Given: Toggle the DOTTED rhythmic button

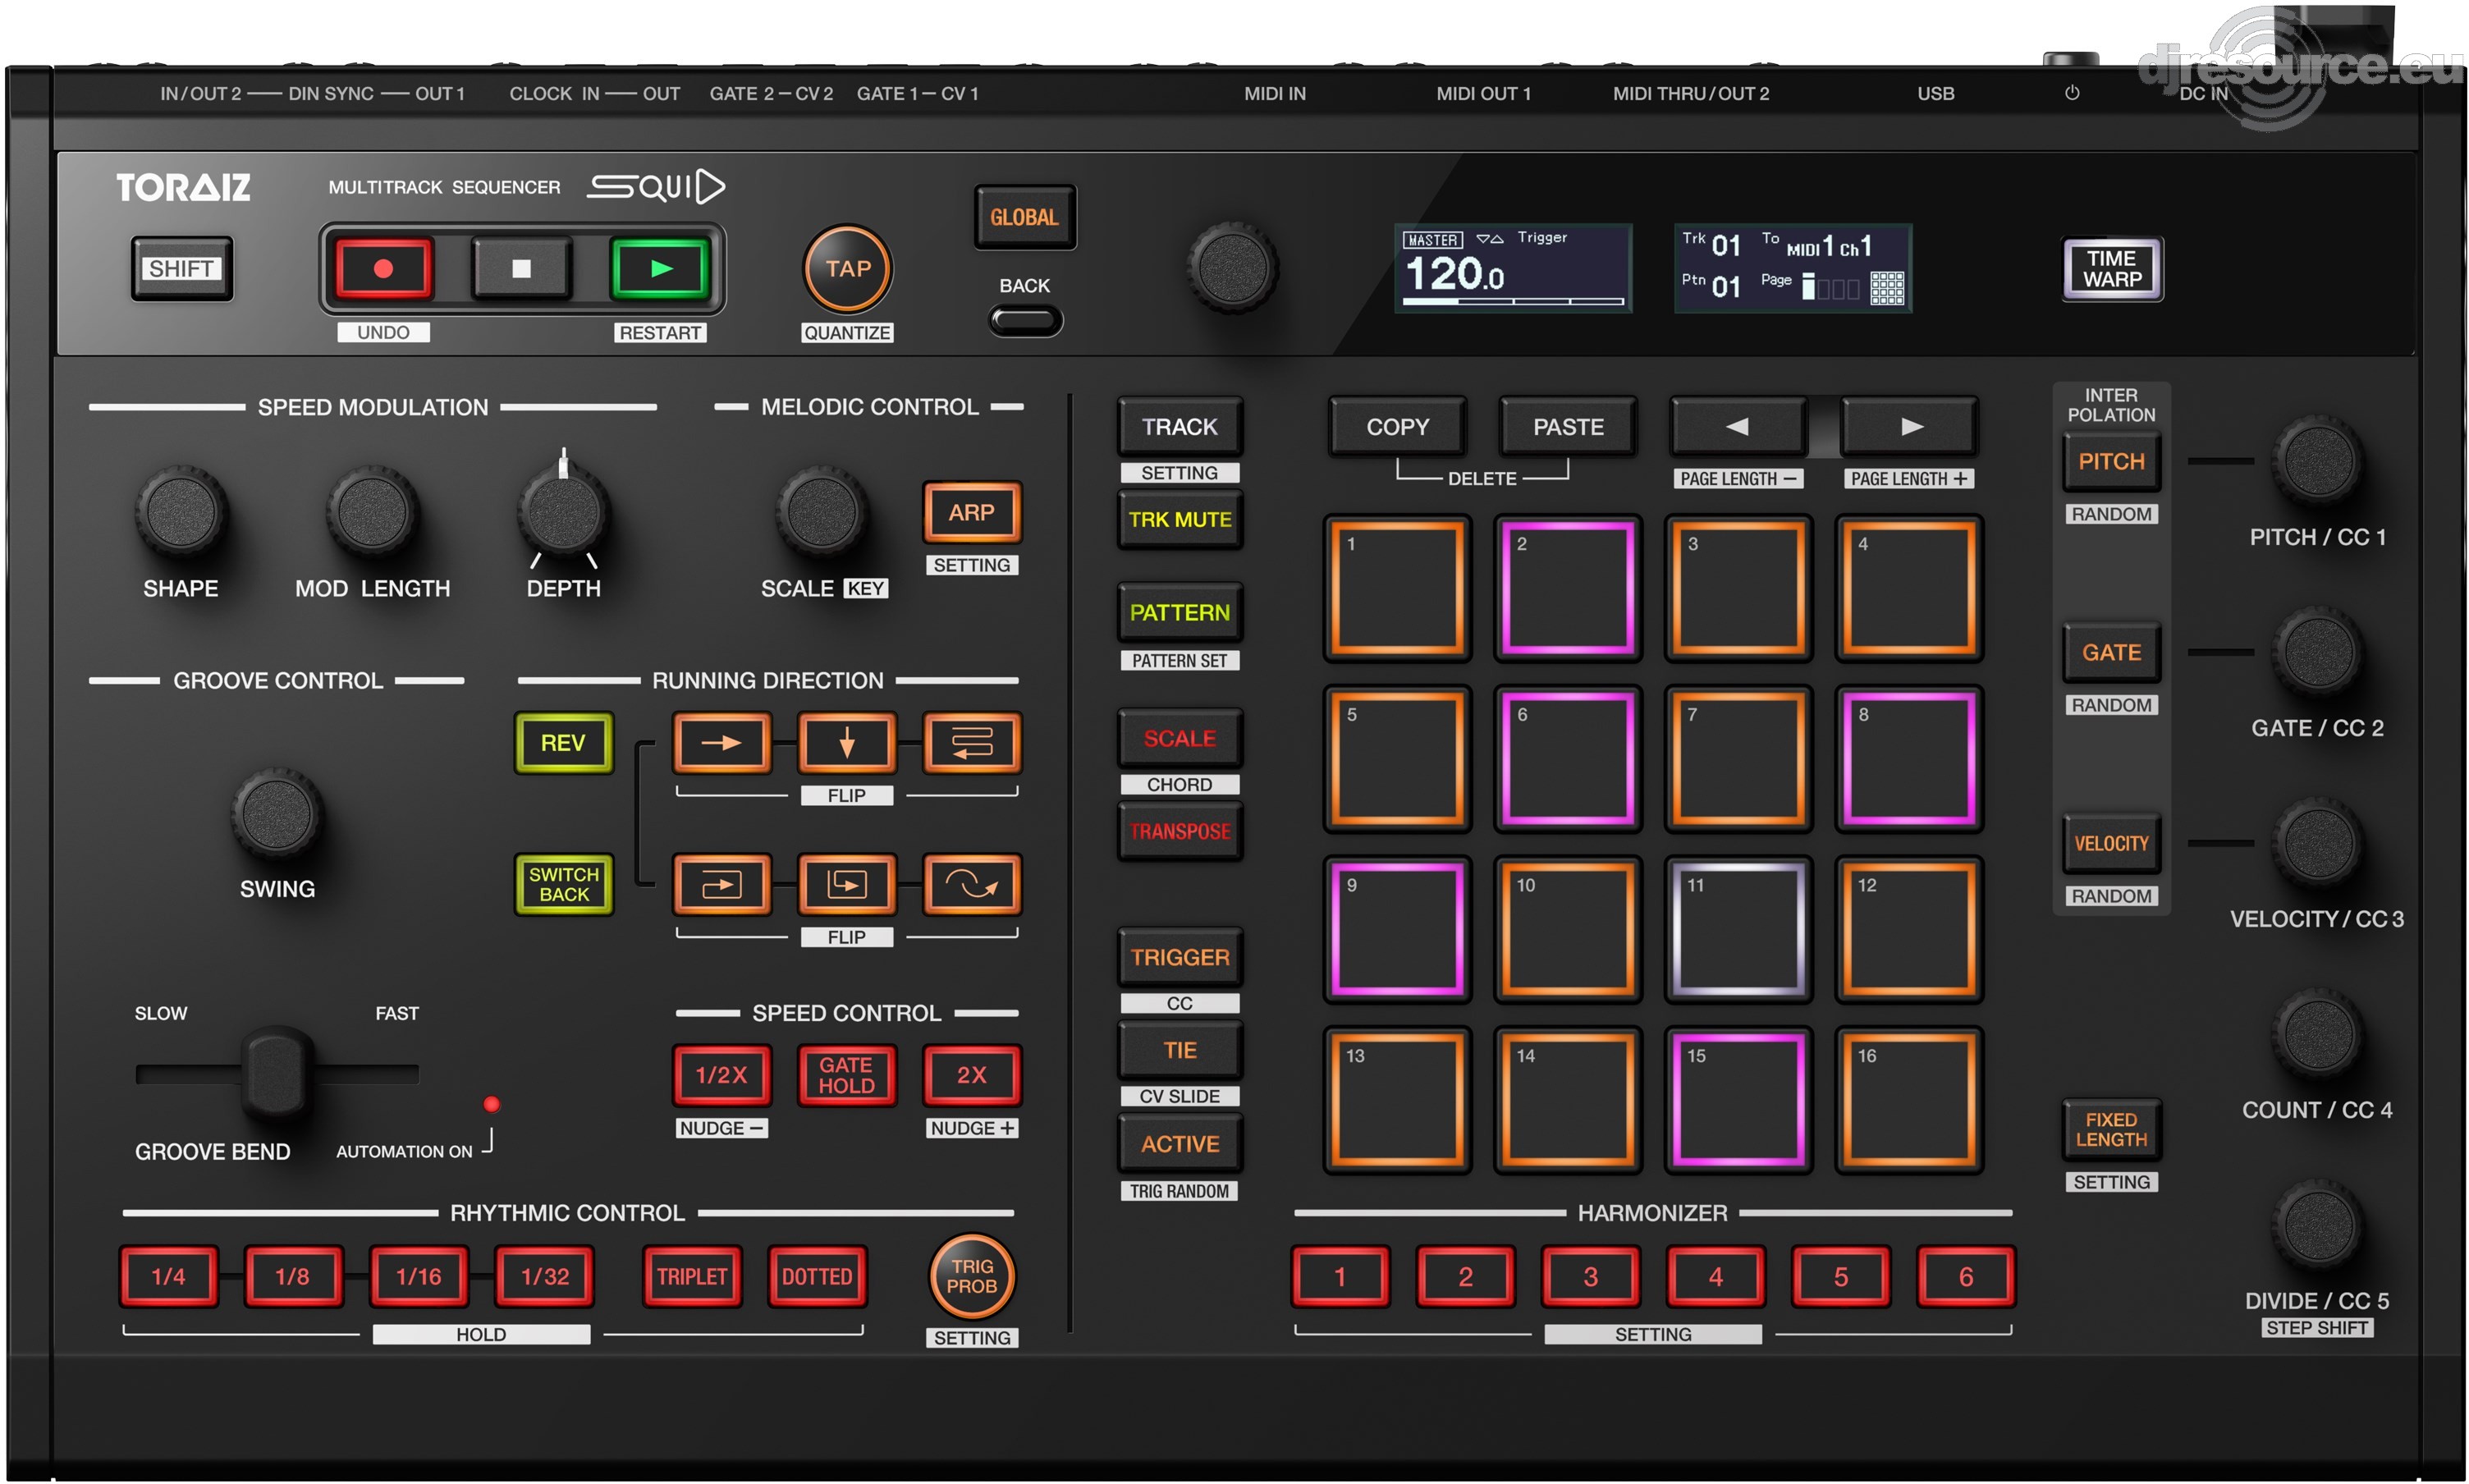Looking at the screenshot, I should (816, 1276).
